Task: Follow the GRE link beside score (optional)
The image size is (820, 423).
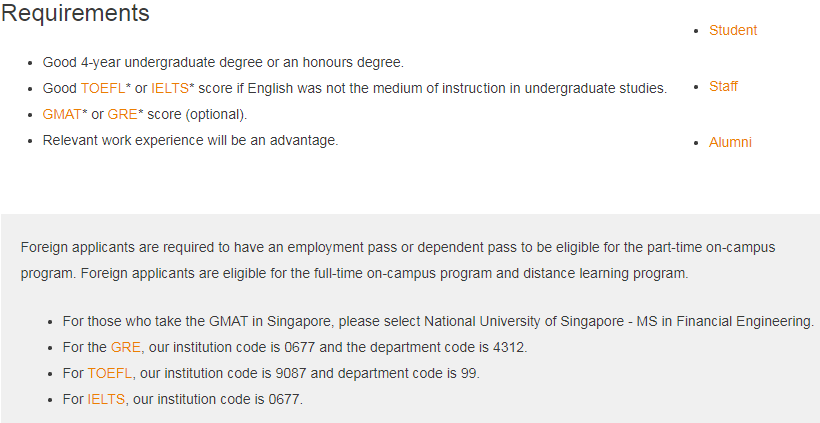Action: [122, 115]
